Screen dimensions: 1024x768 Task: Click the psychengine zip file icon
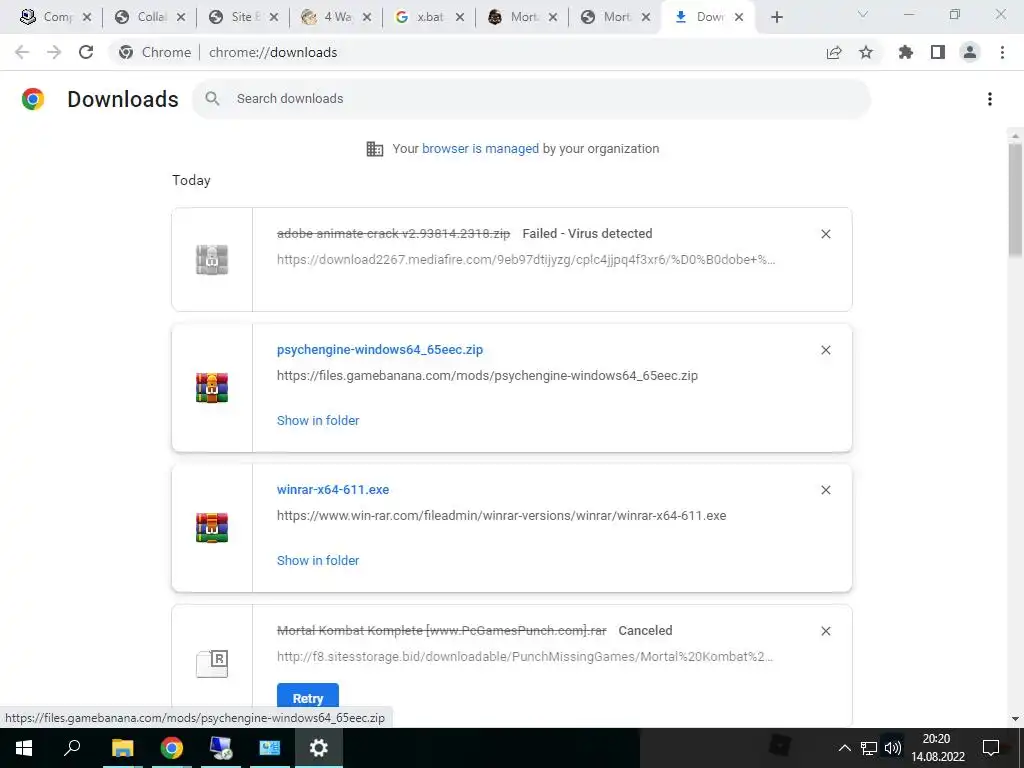[x=212, y=388]
